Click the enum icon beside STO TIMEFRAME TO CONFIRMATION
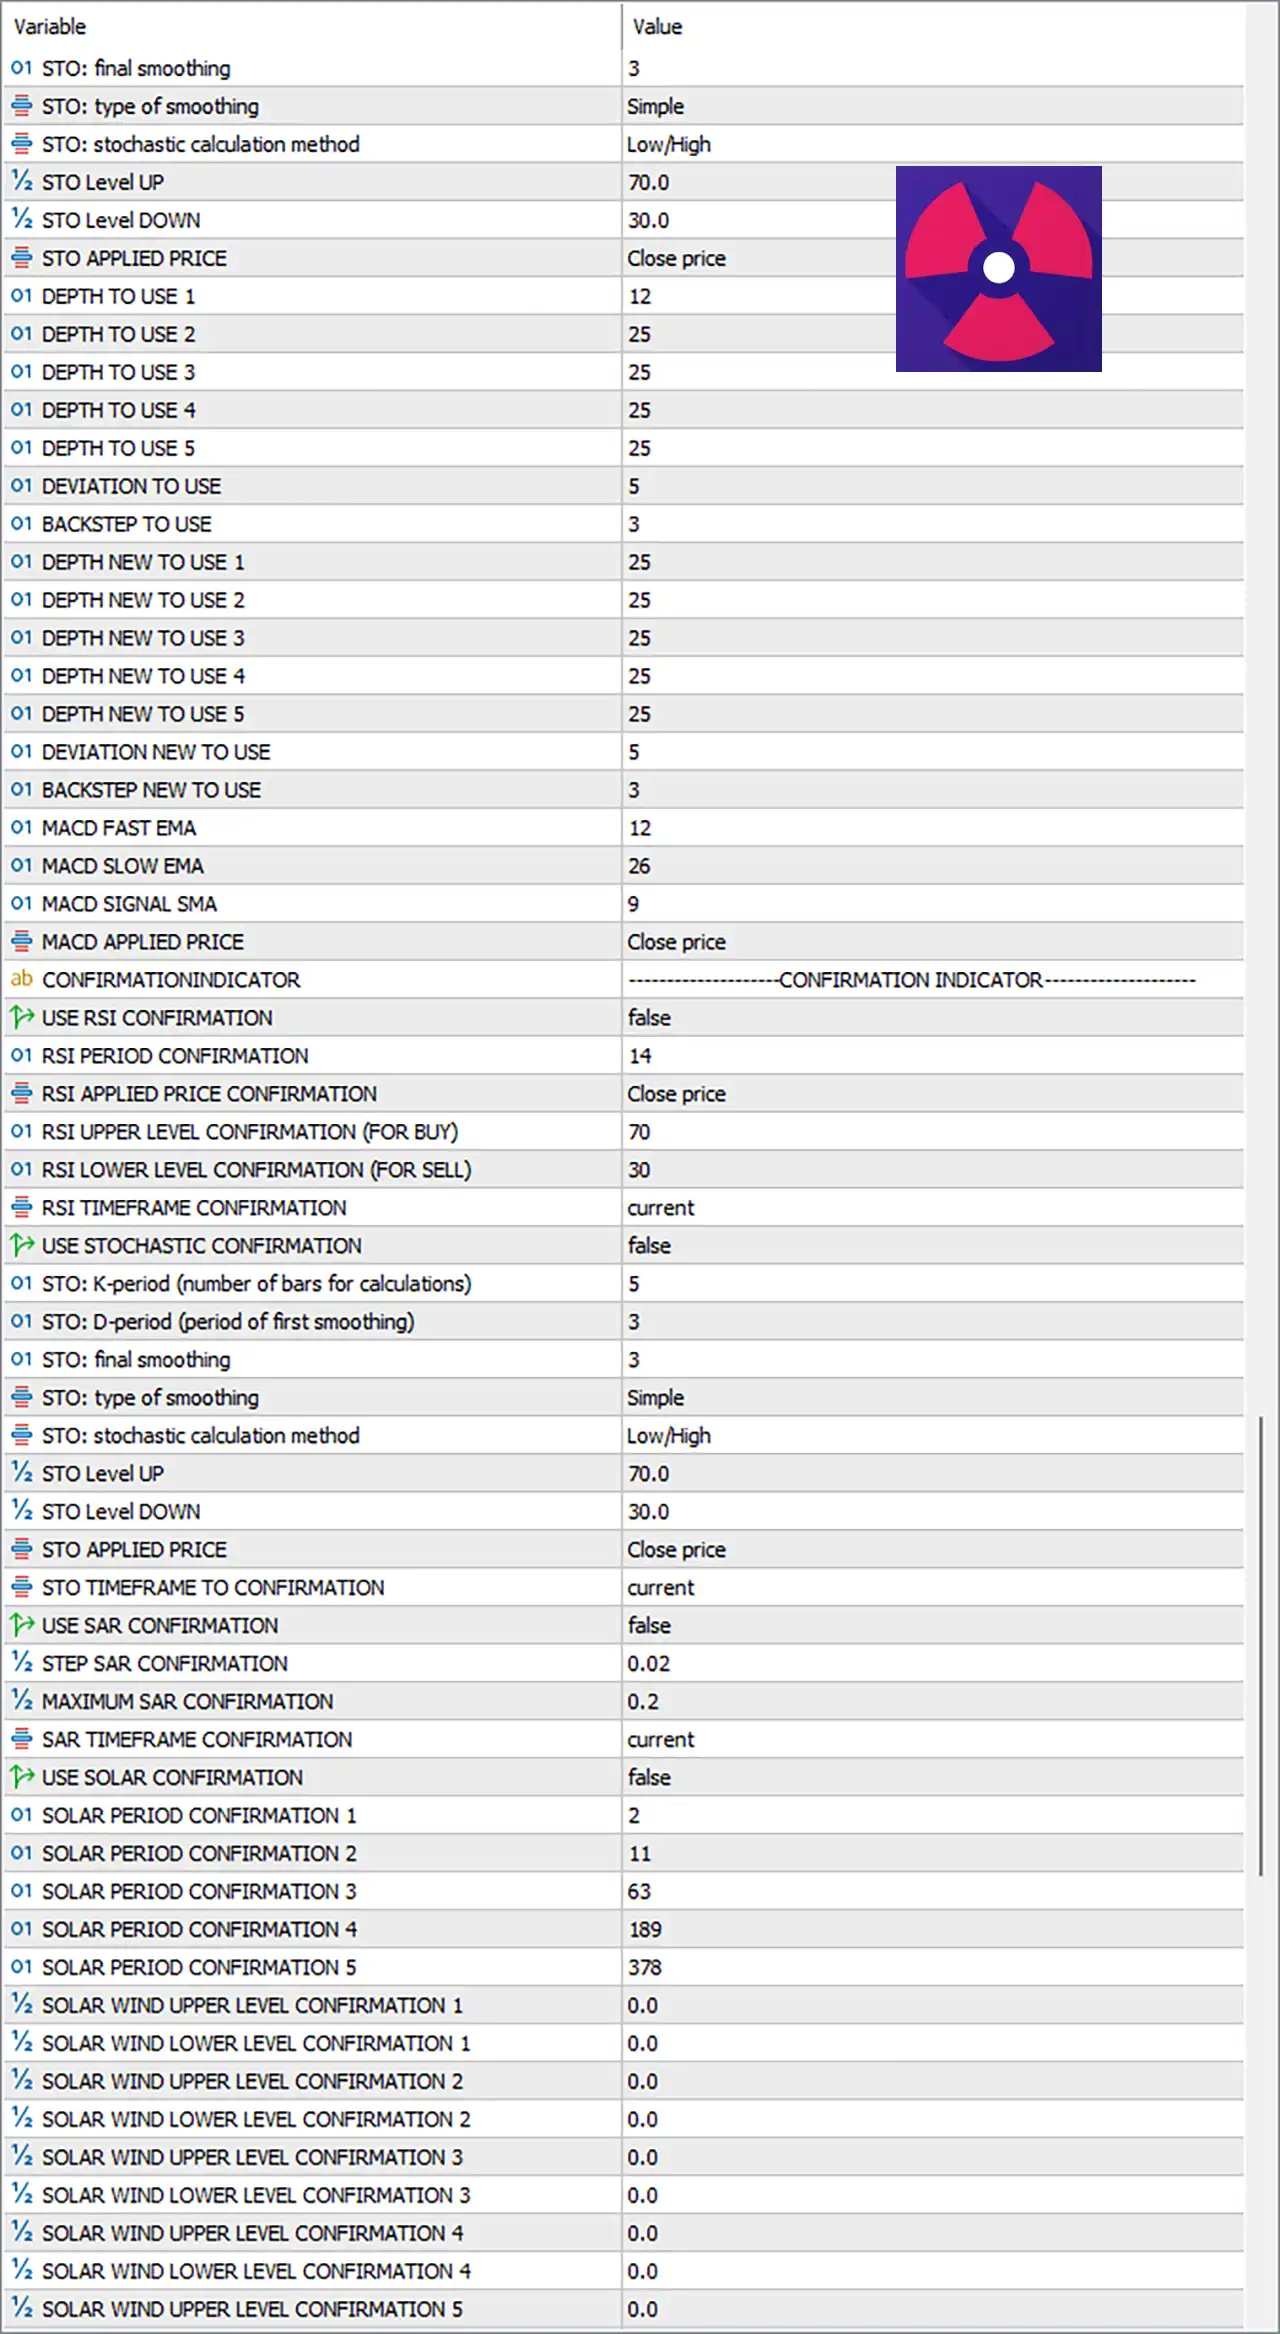Screen dimensions: 1280x2334 (21, 1588)
